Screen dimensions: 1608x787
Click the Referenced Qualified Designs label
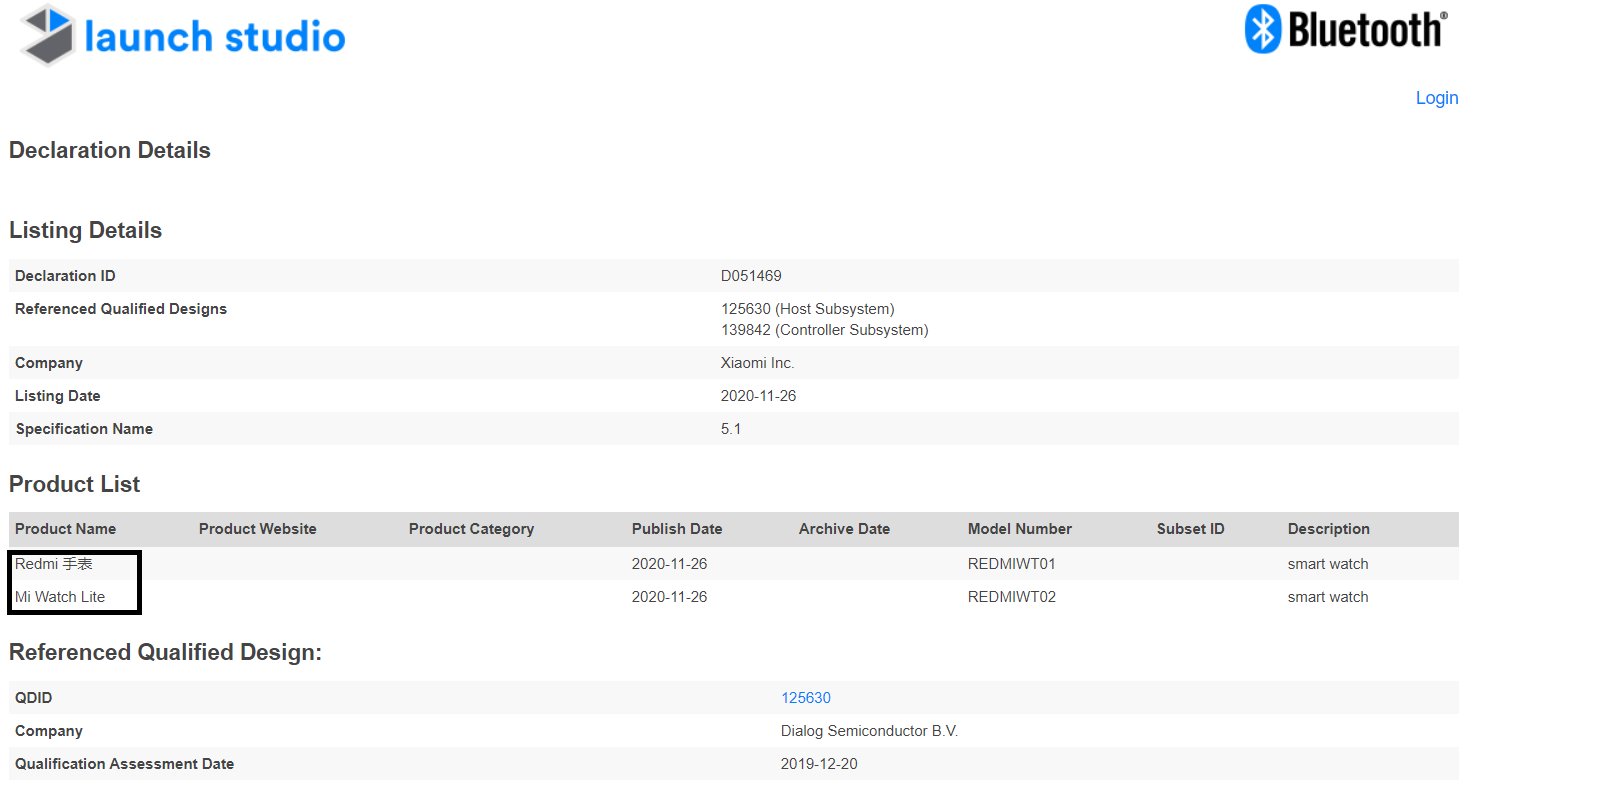121,309
